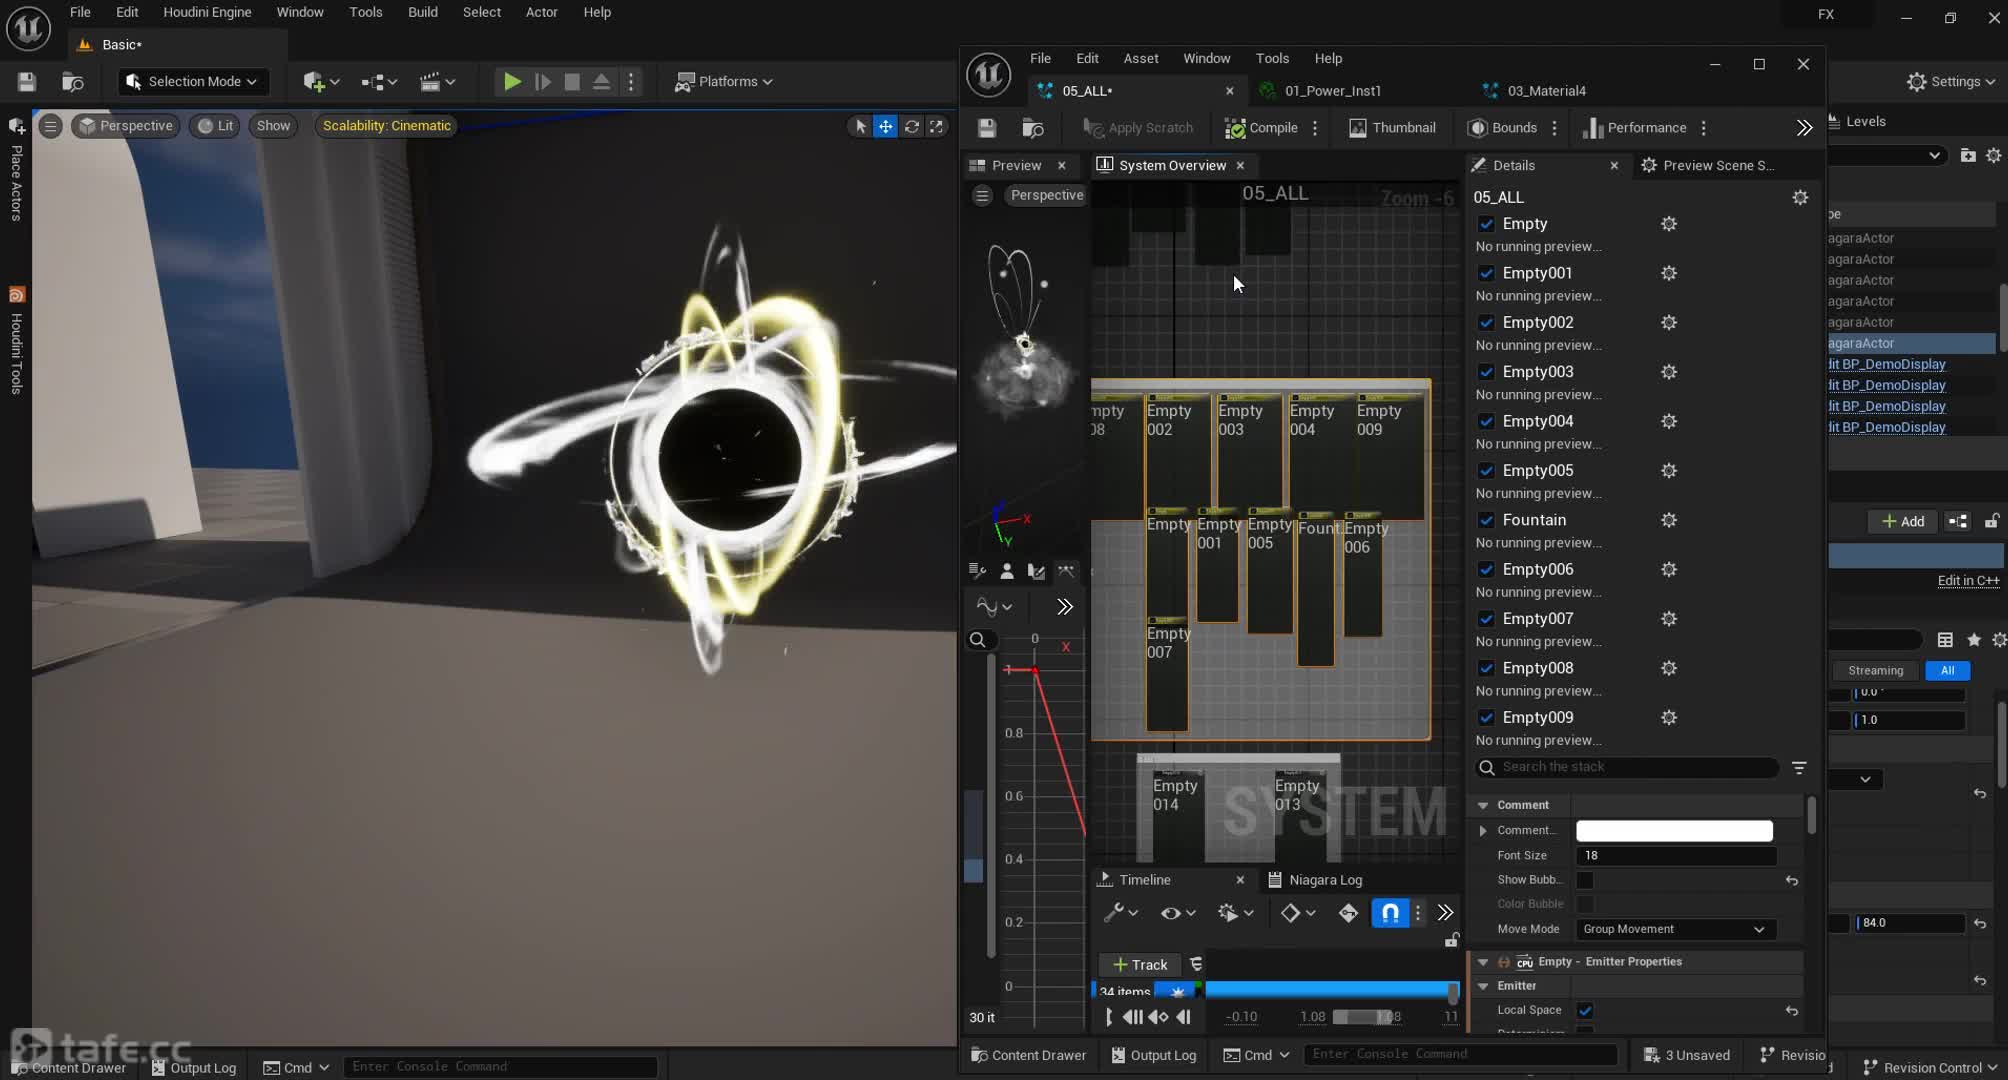
Task: Open Houdini Engine menu
Action: 207,12
